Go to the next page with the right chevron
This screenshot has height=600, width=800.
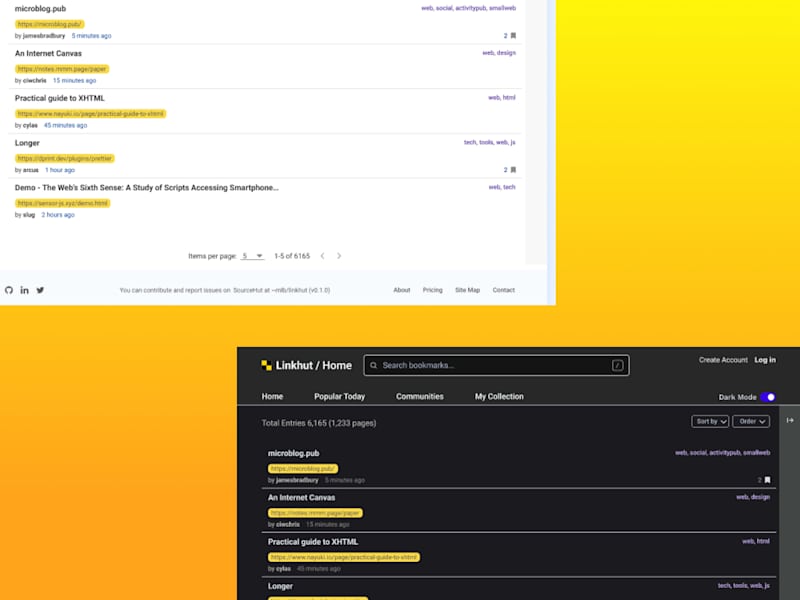coord(339,256)
